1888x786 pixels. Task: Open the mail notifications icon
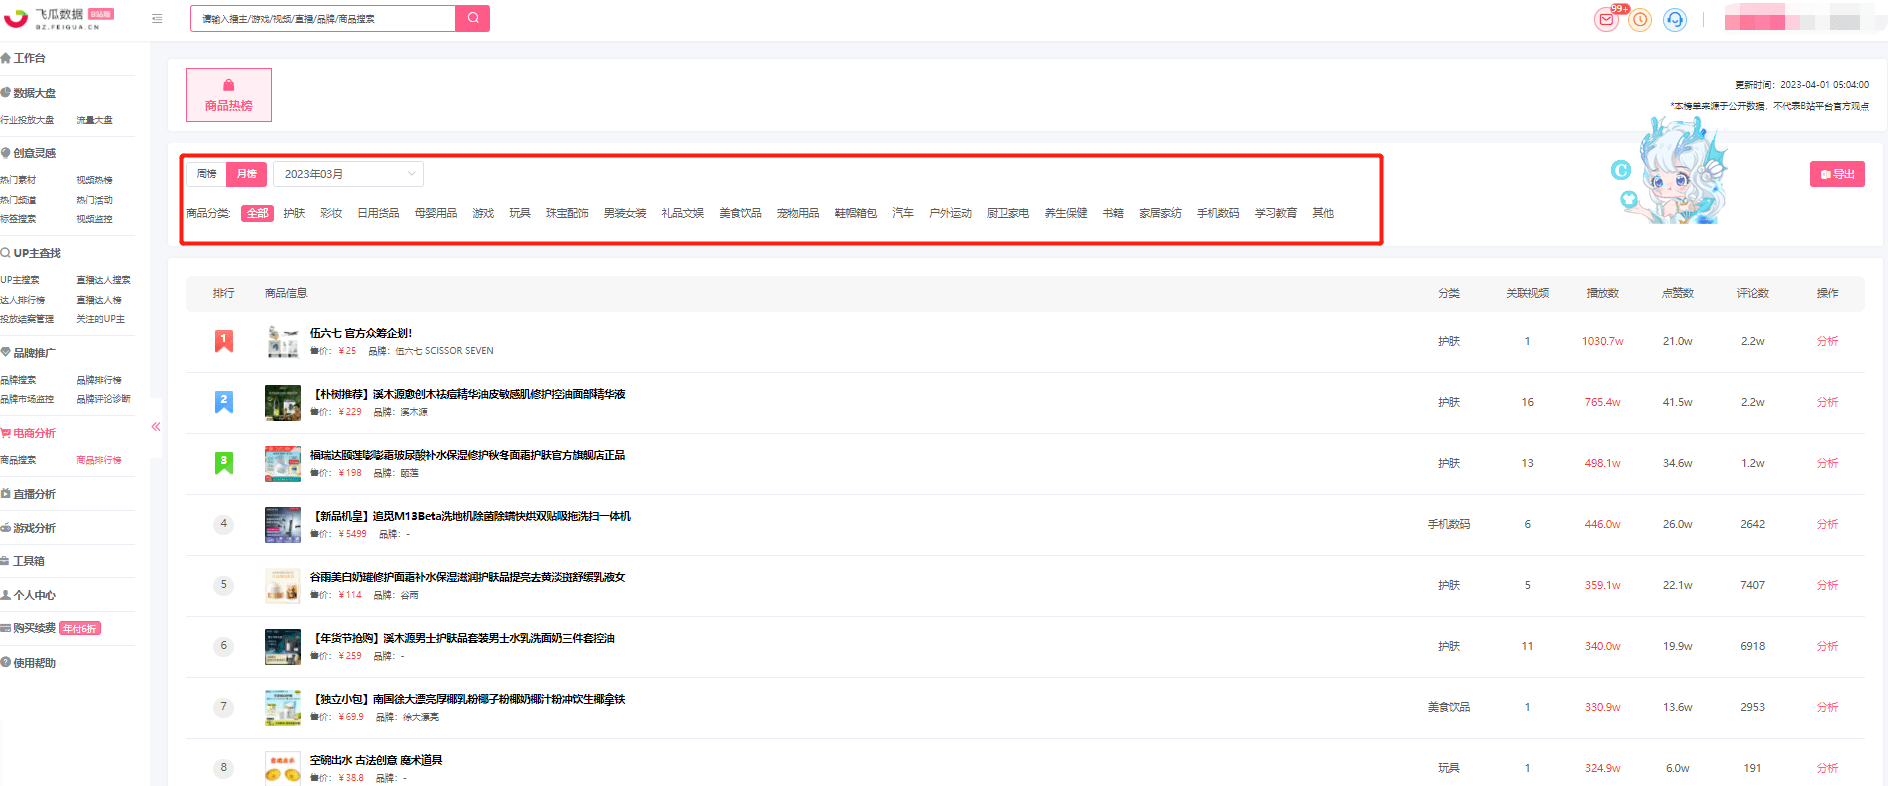[x=1606, y=19]
